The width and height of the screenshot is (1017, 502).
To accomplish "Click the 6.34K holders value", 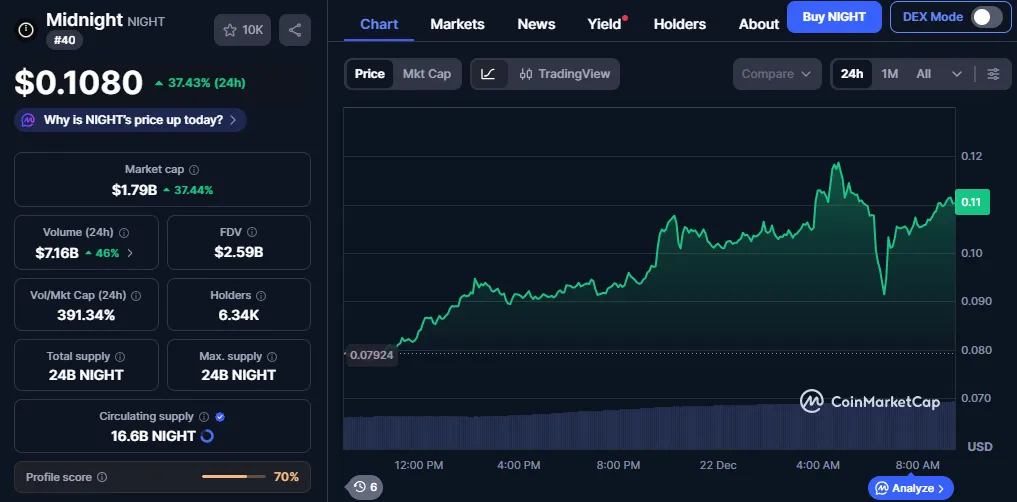I will pos(239,315).
